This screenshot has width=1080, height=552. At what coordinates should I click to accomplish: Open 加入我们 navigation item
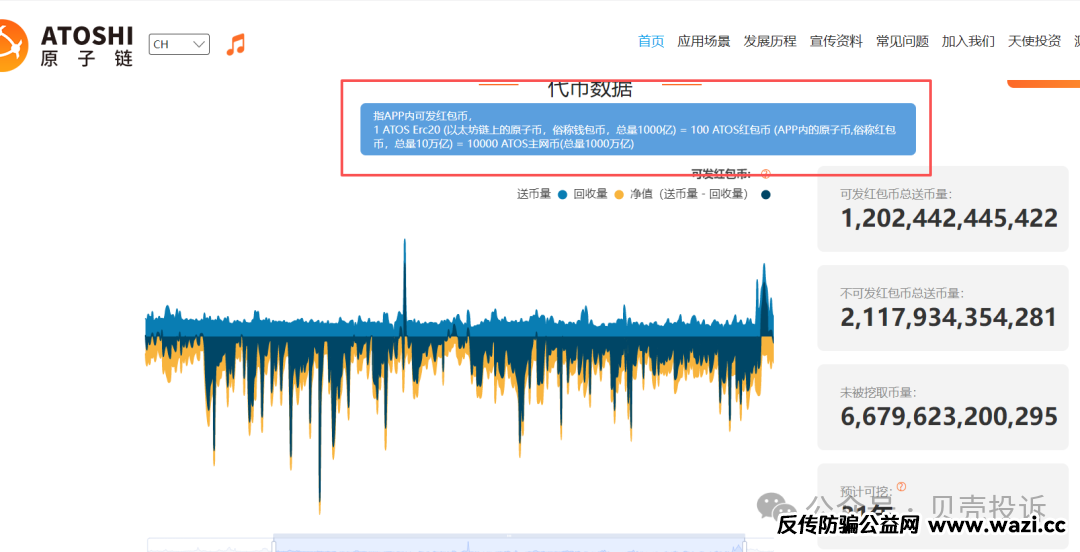[968, 41]
